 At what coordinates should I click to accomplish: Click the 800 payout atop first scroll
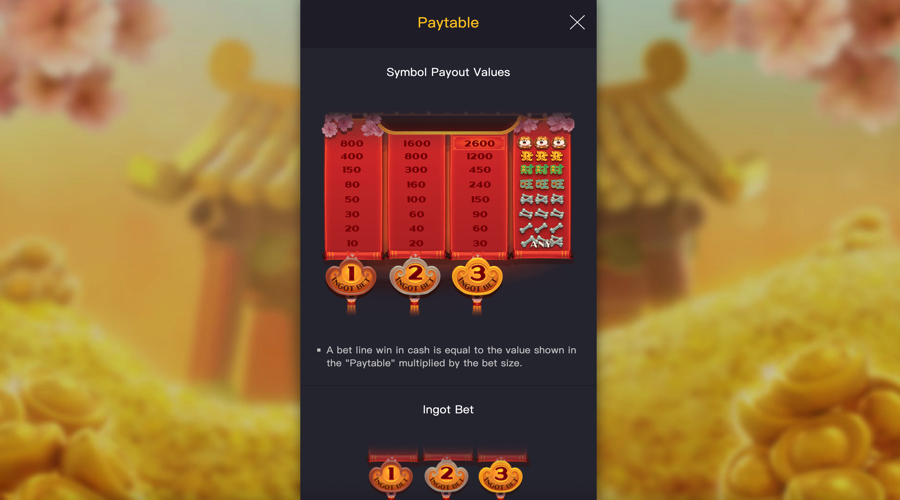pyautogui.click(x=352, y=143)
